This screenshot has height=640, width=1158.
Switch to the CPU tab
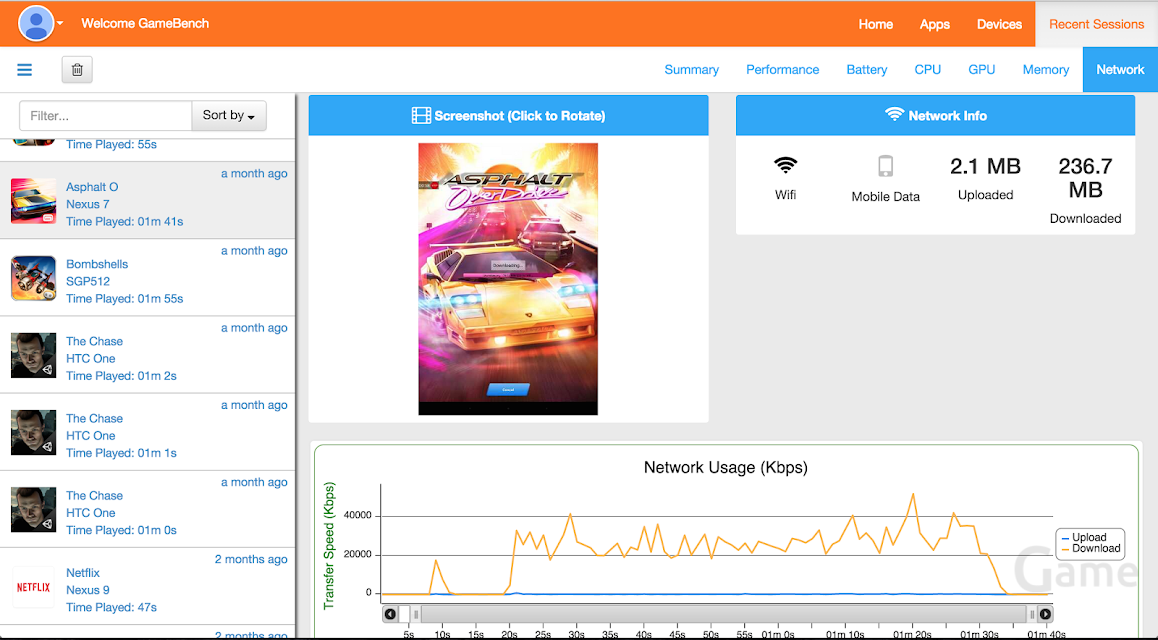point(928,69)
